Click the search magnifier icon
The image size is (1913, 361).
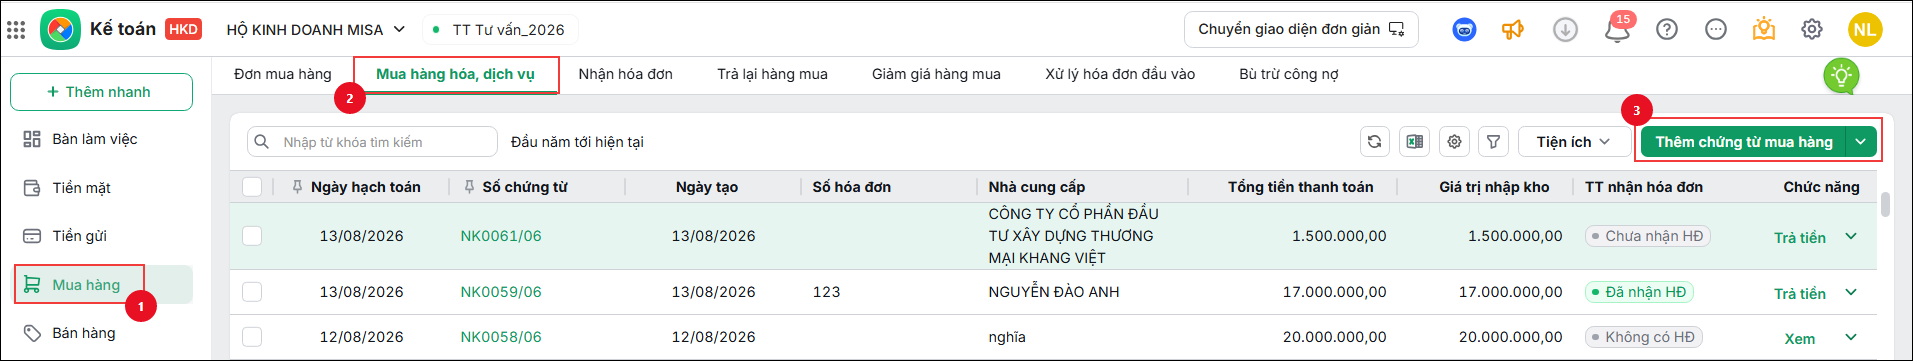pos(262,142)
